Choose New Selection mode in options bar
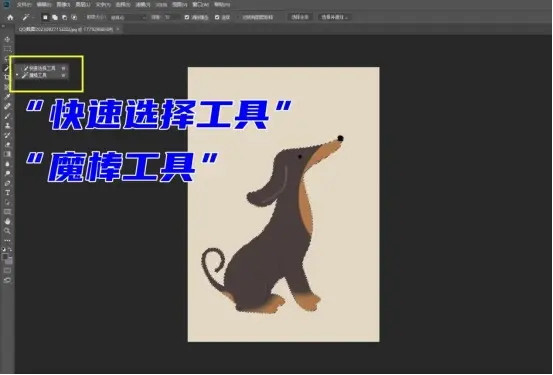The image size is (553, 375). click(45, 17)
